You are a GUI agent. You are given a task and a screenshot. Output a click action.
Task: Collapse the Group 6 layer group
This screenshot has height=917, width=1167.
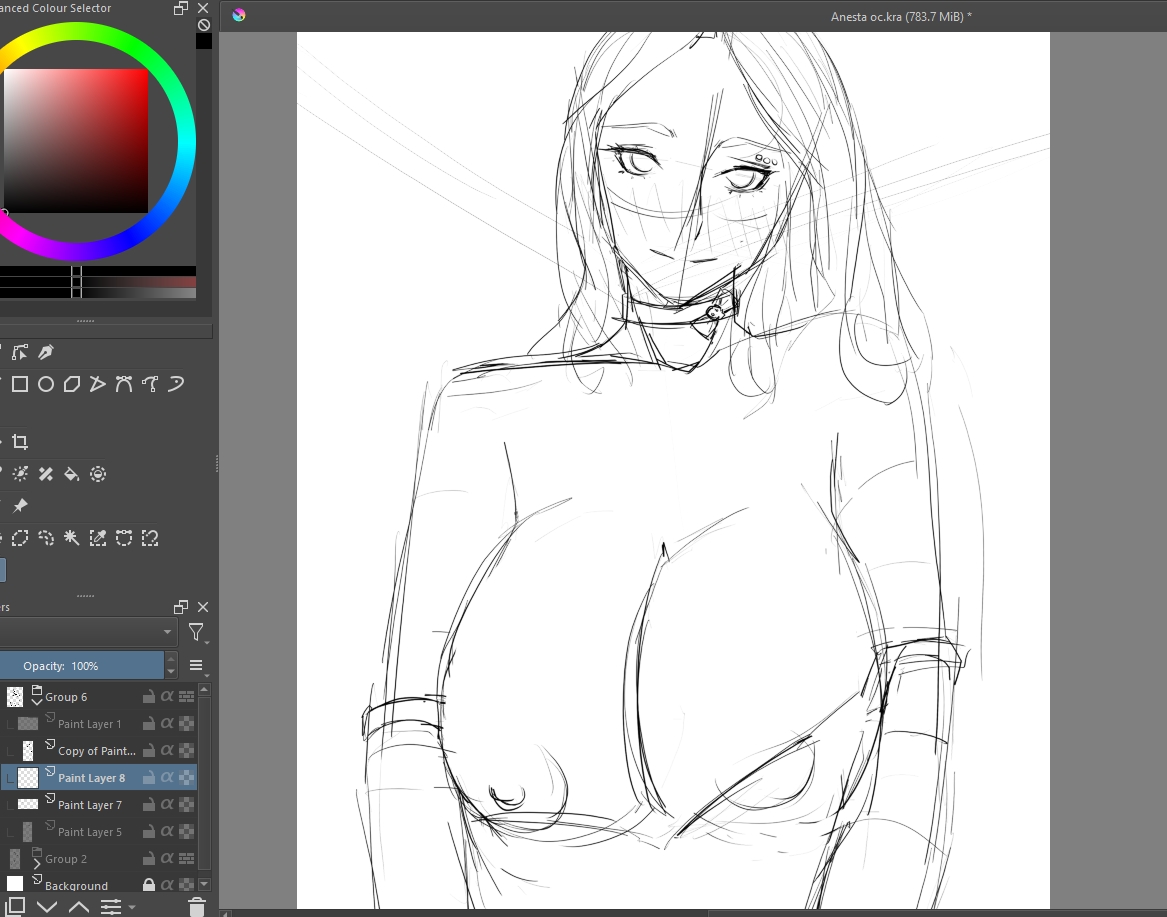(x=37, y=702)
